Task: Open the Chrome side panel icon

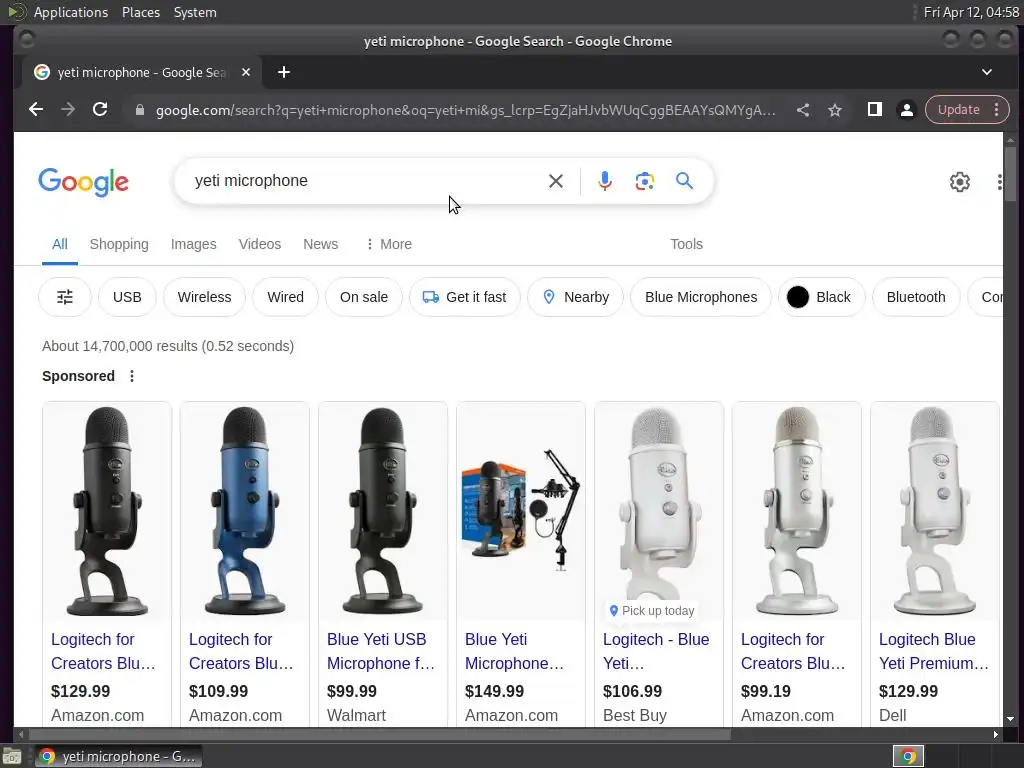Action: point(874,110)
